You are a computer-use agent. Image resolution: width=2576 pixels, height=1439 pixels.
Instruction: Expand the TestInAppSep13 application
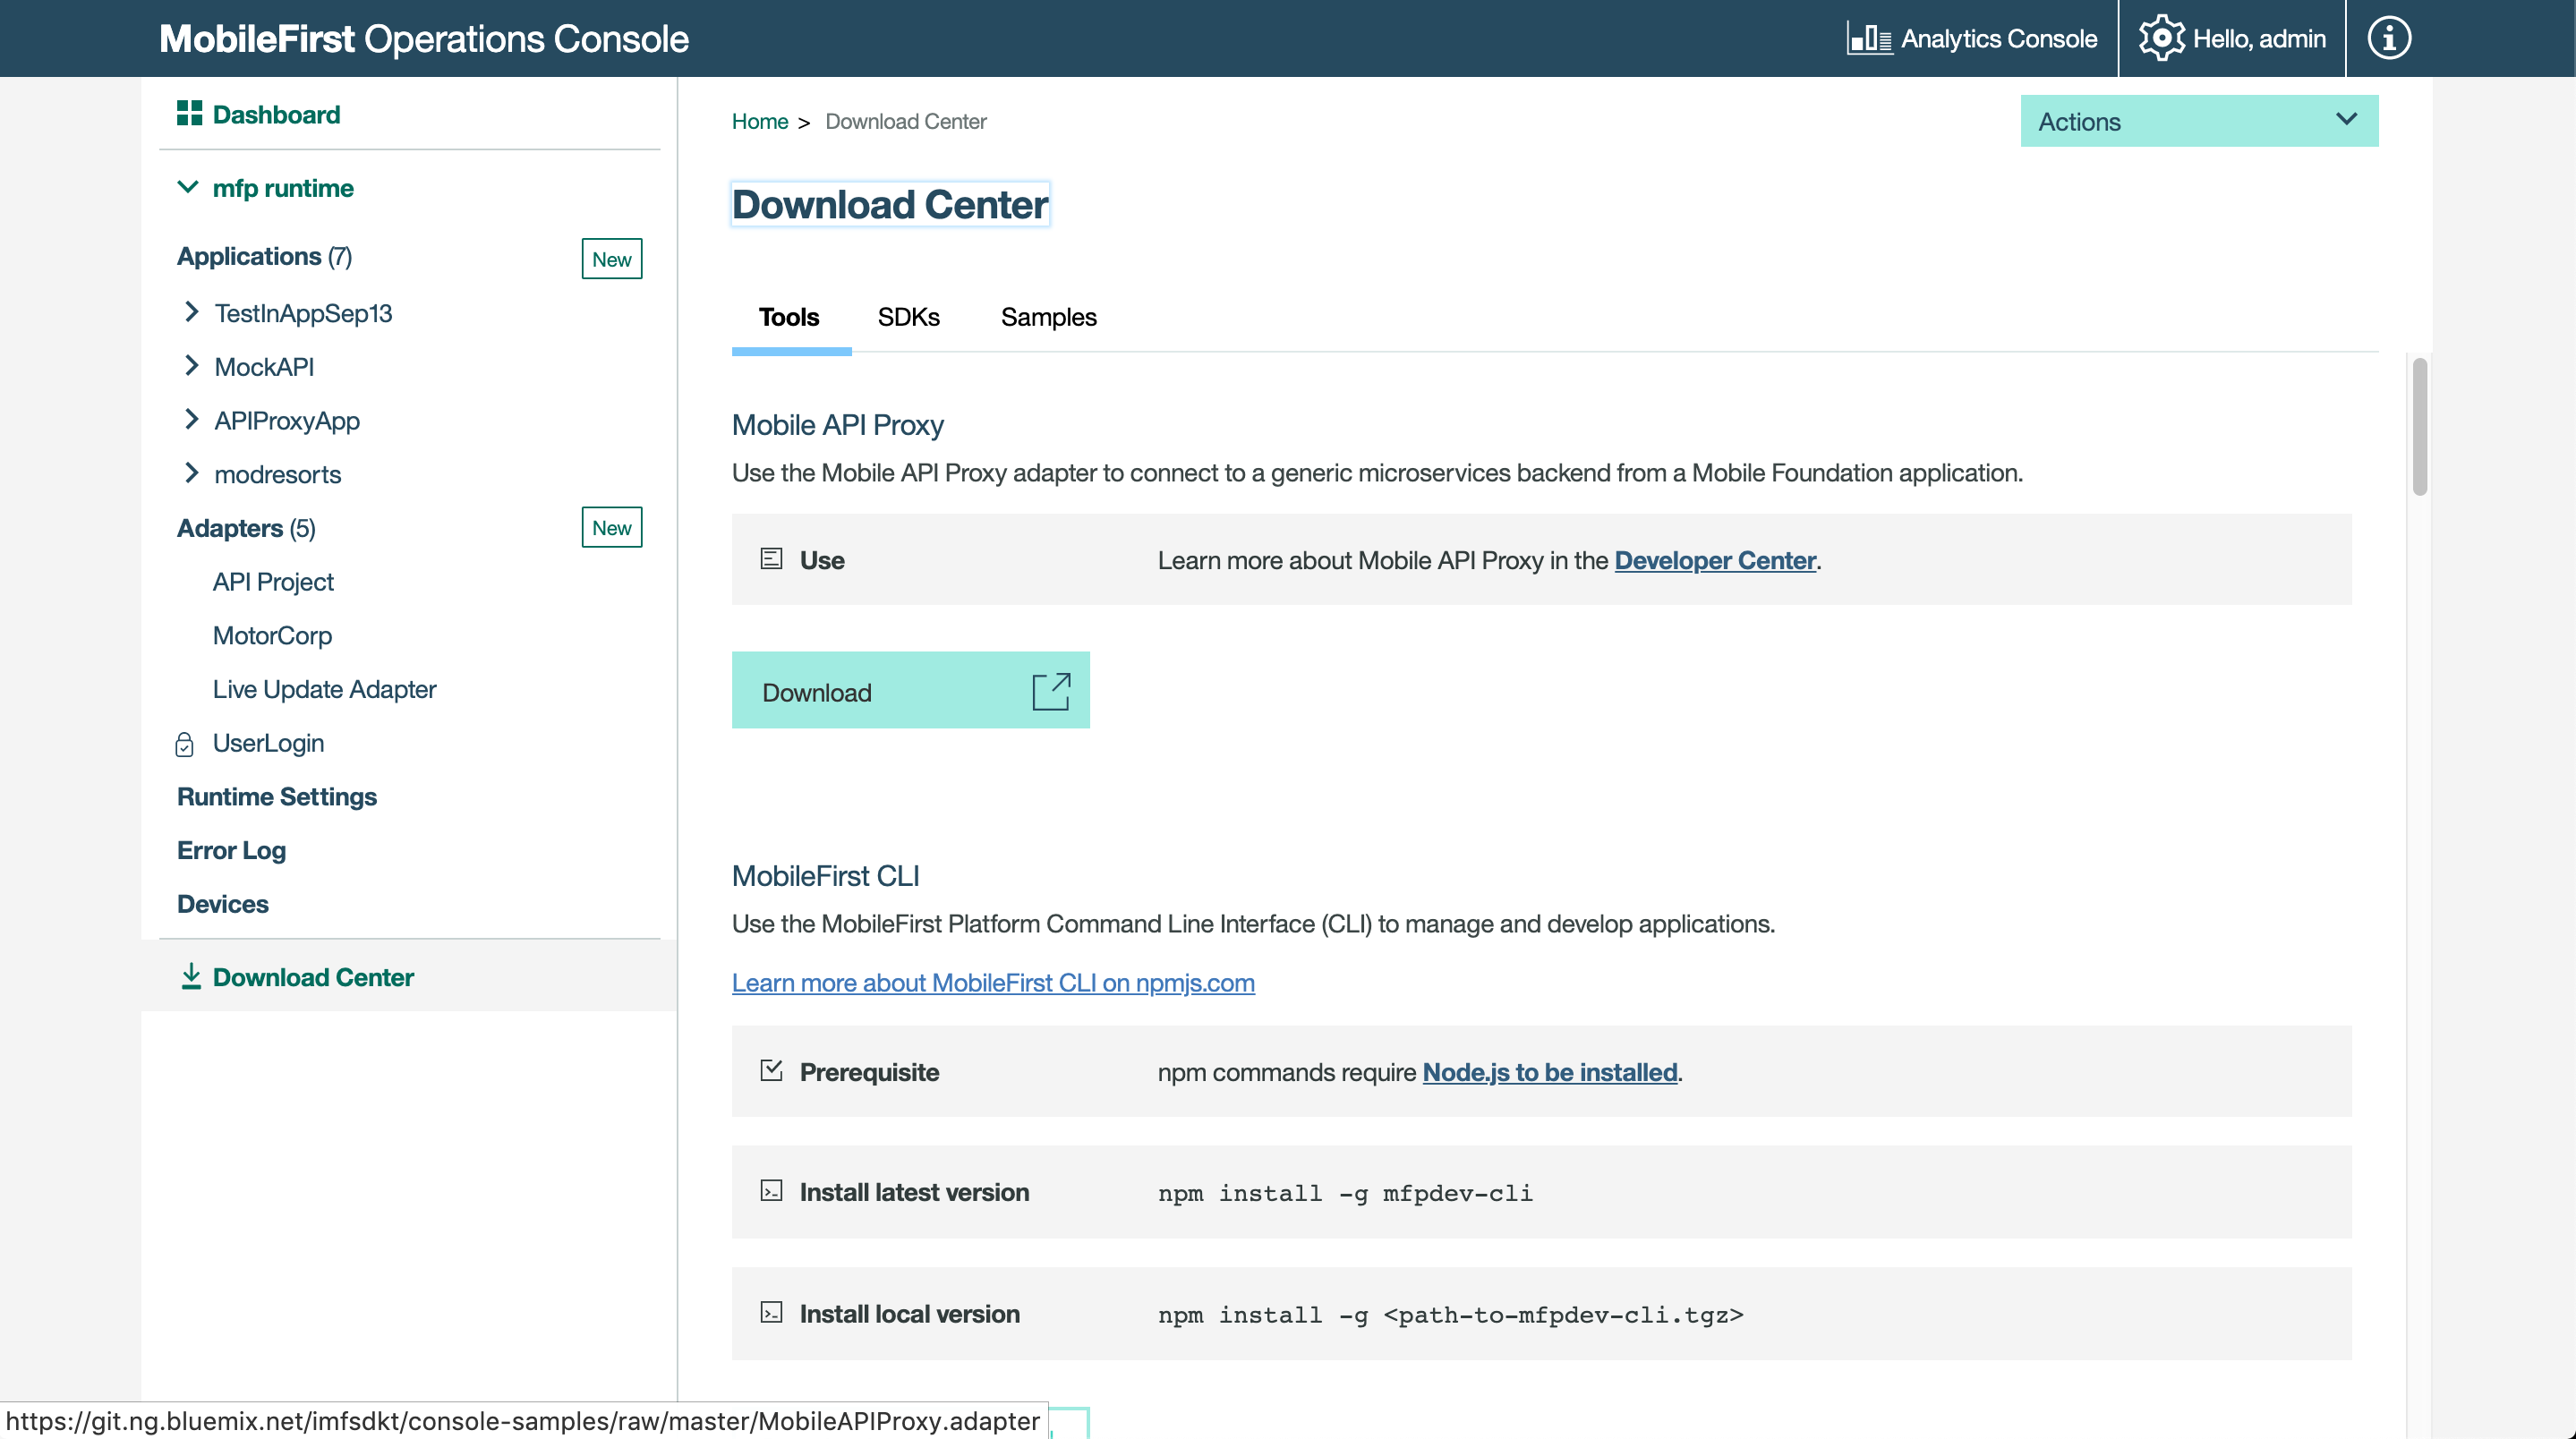(191, 312)
